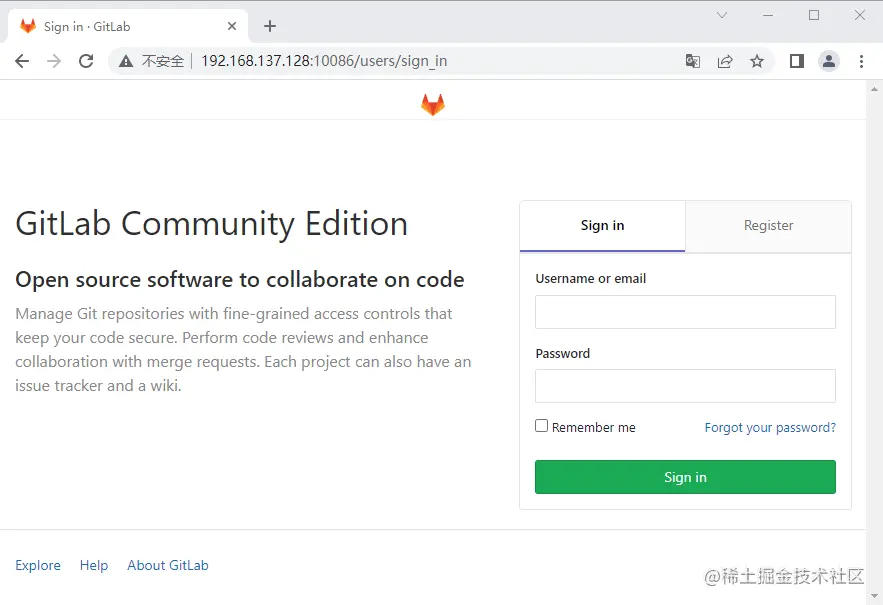This screenshot has height=605, width=883.
Task: Click the scrollbar down arrow
Action: pyautogui.click(x=874, y=596)
